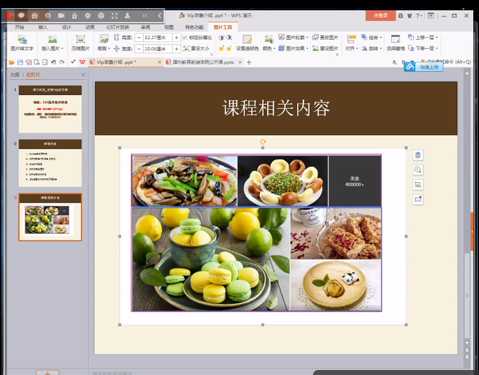
Task: Click the decrease brightness sun icon
Action: (229, 49)
